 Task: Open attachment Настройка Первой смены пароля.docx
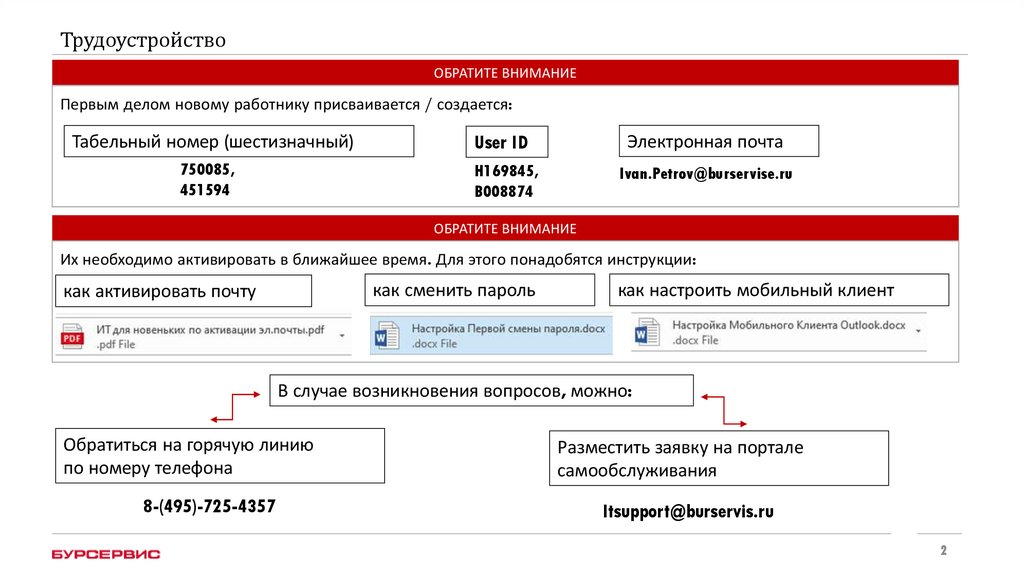pos(491,336)
